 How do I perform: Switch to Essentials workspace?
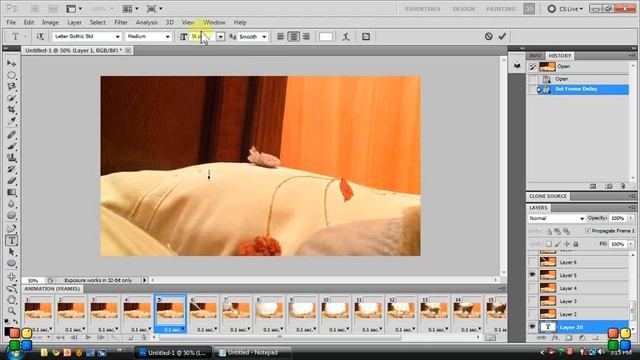[x=422, y=9]
